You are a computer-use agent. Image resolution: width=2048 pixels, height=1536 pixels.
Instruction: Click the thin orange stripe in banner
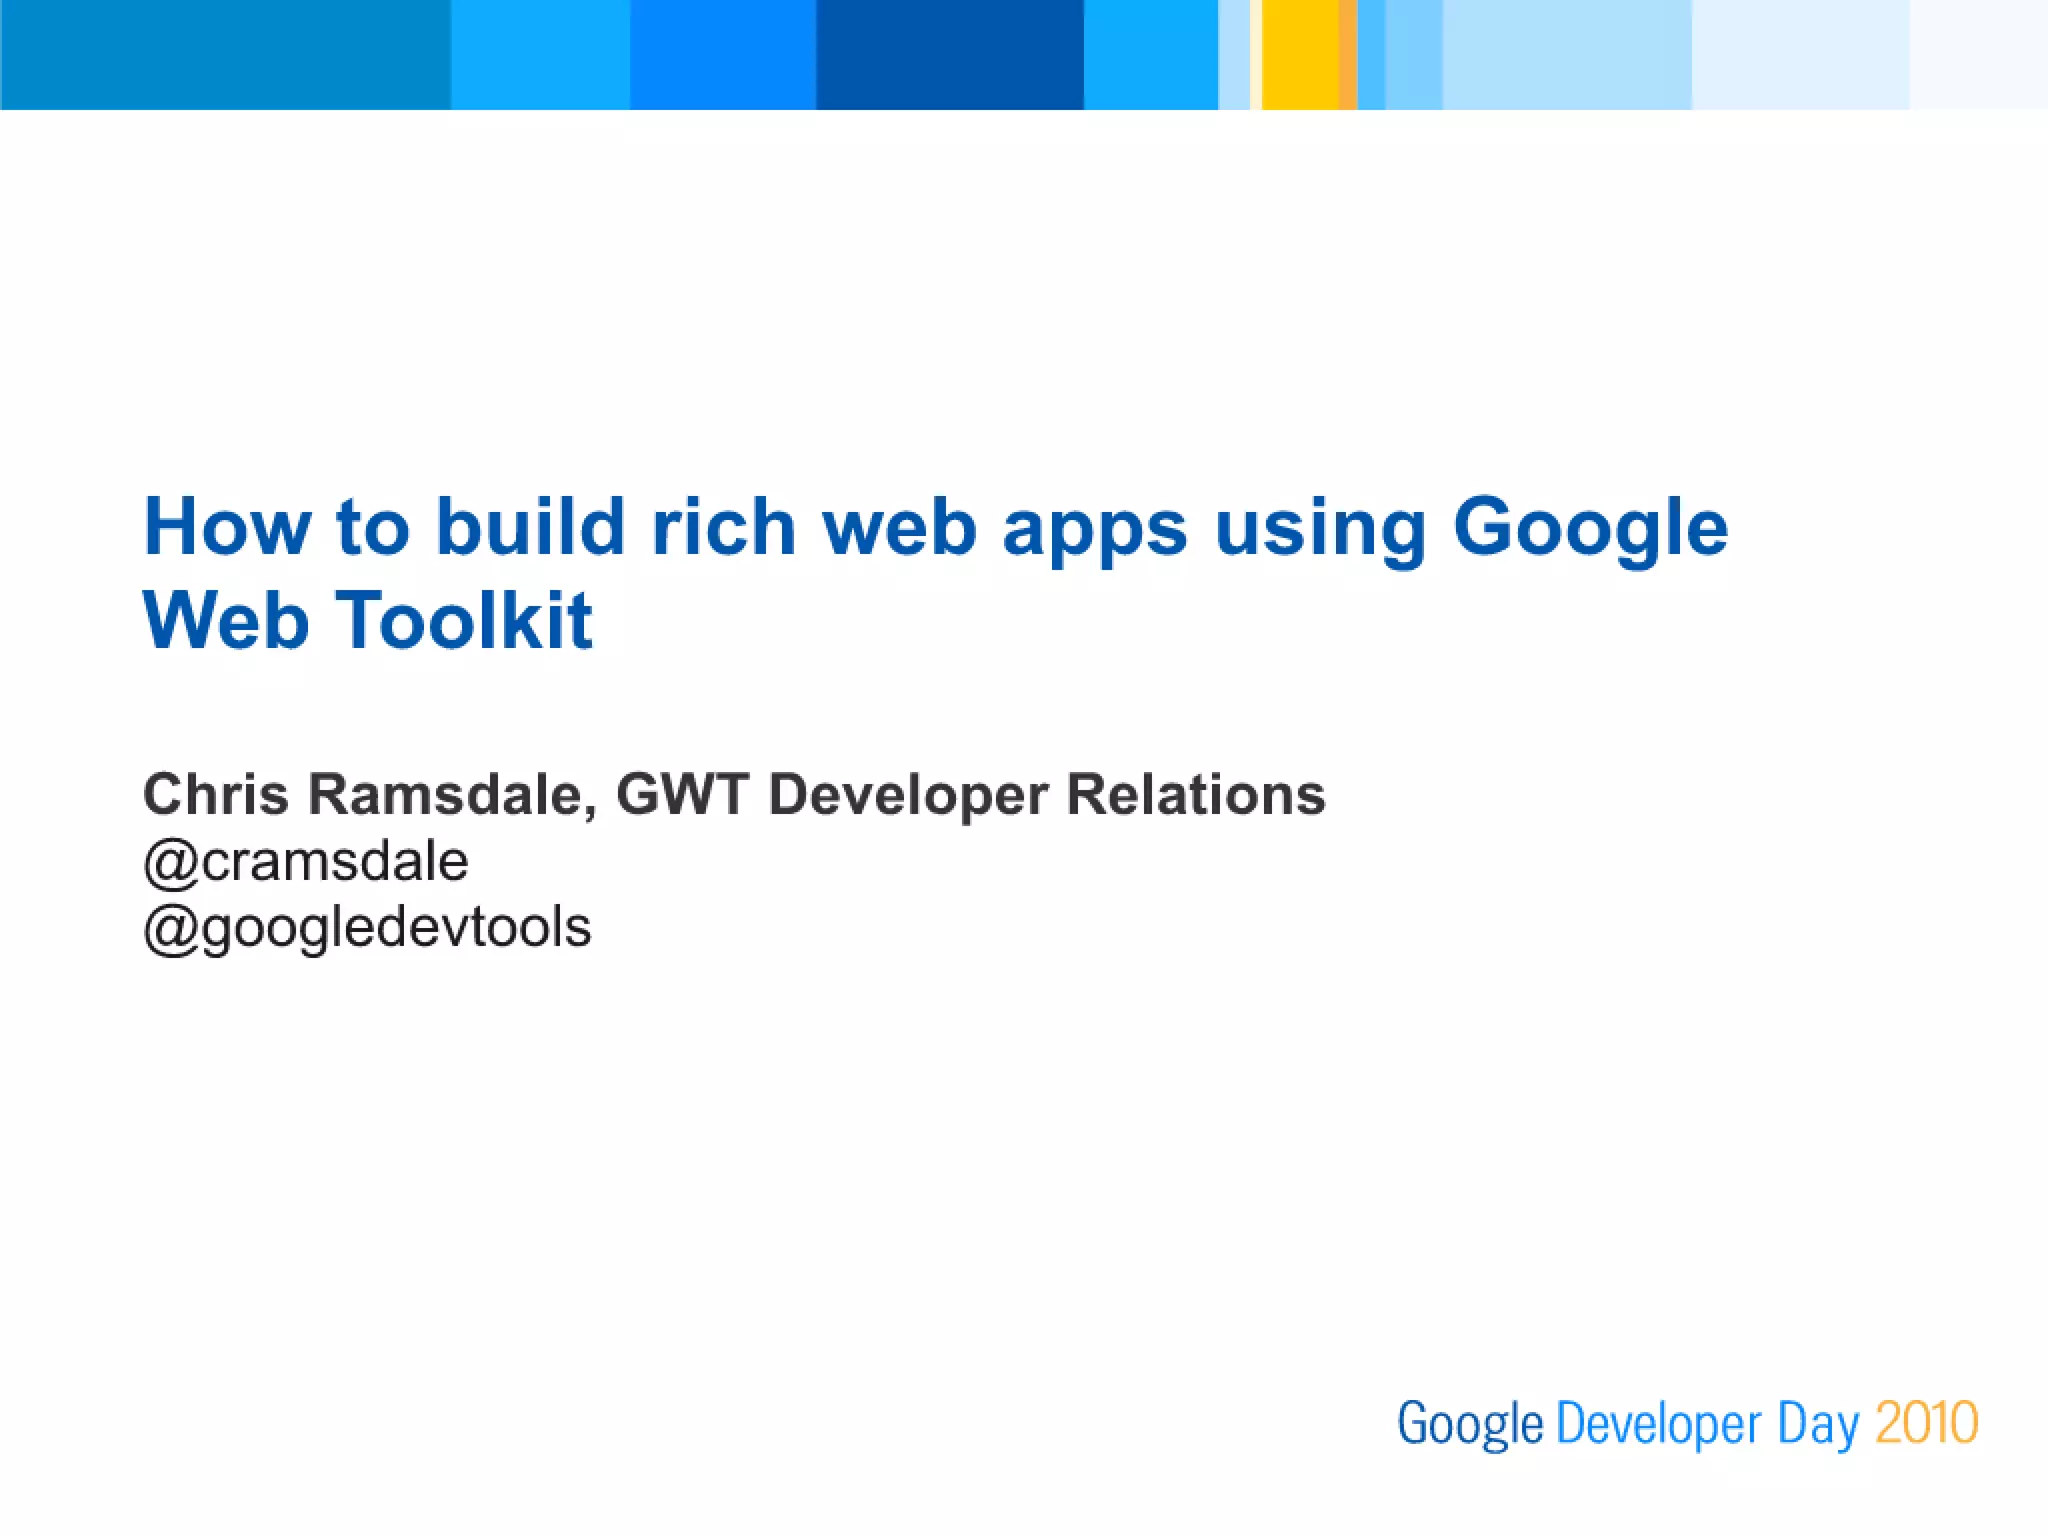1347,55
